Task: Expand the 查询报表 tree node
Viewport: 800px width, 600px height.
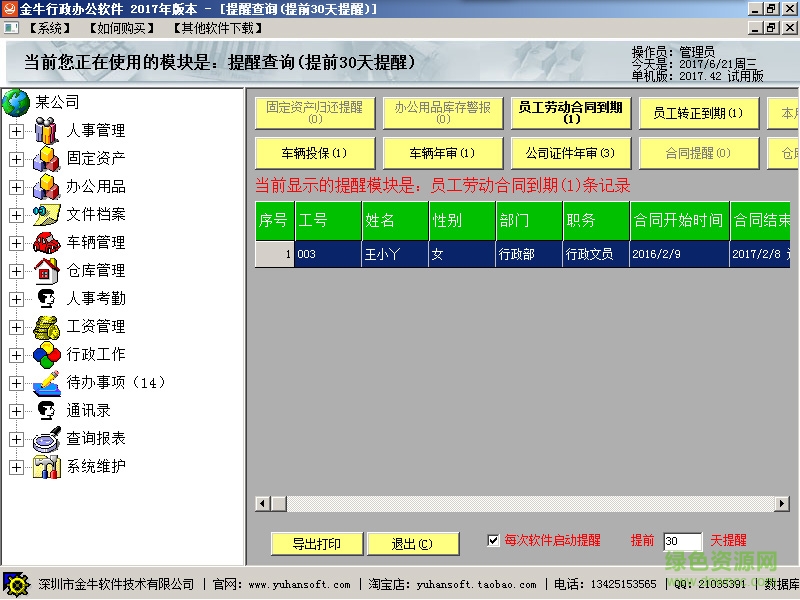Action: click(x=14, y=438)
